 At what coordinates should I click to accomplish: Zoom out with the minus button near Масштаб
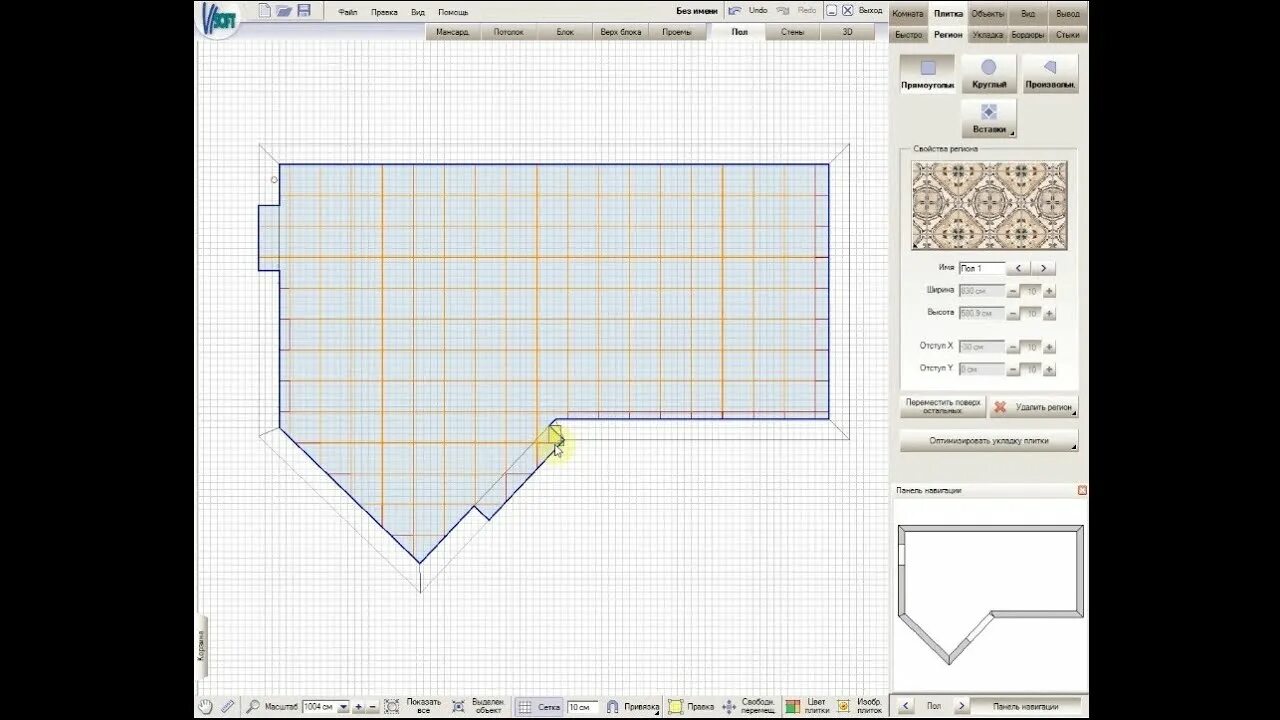coord(373,707)
